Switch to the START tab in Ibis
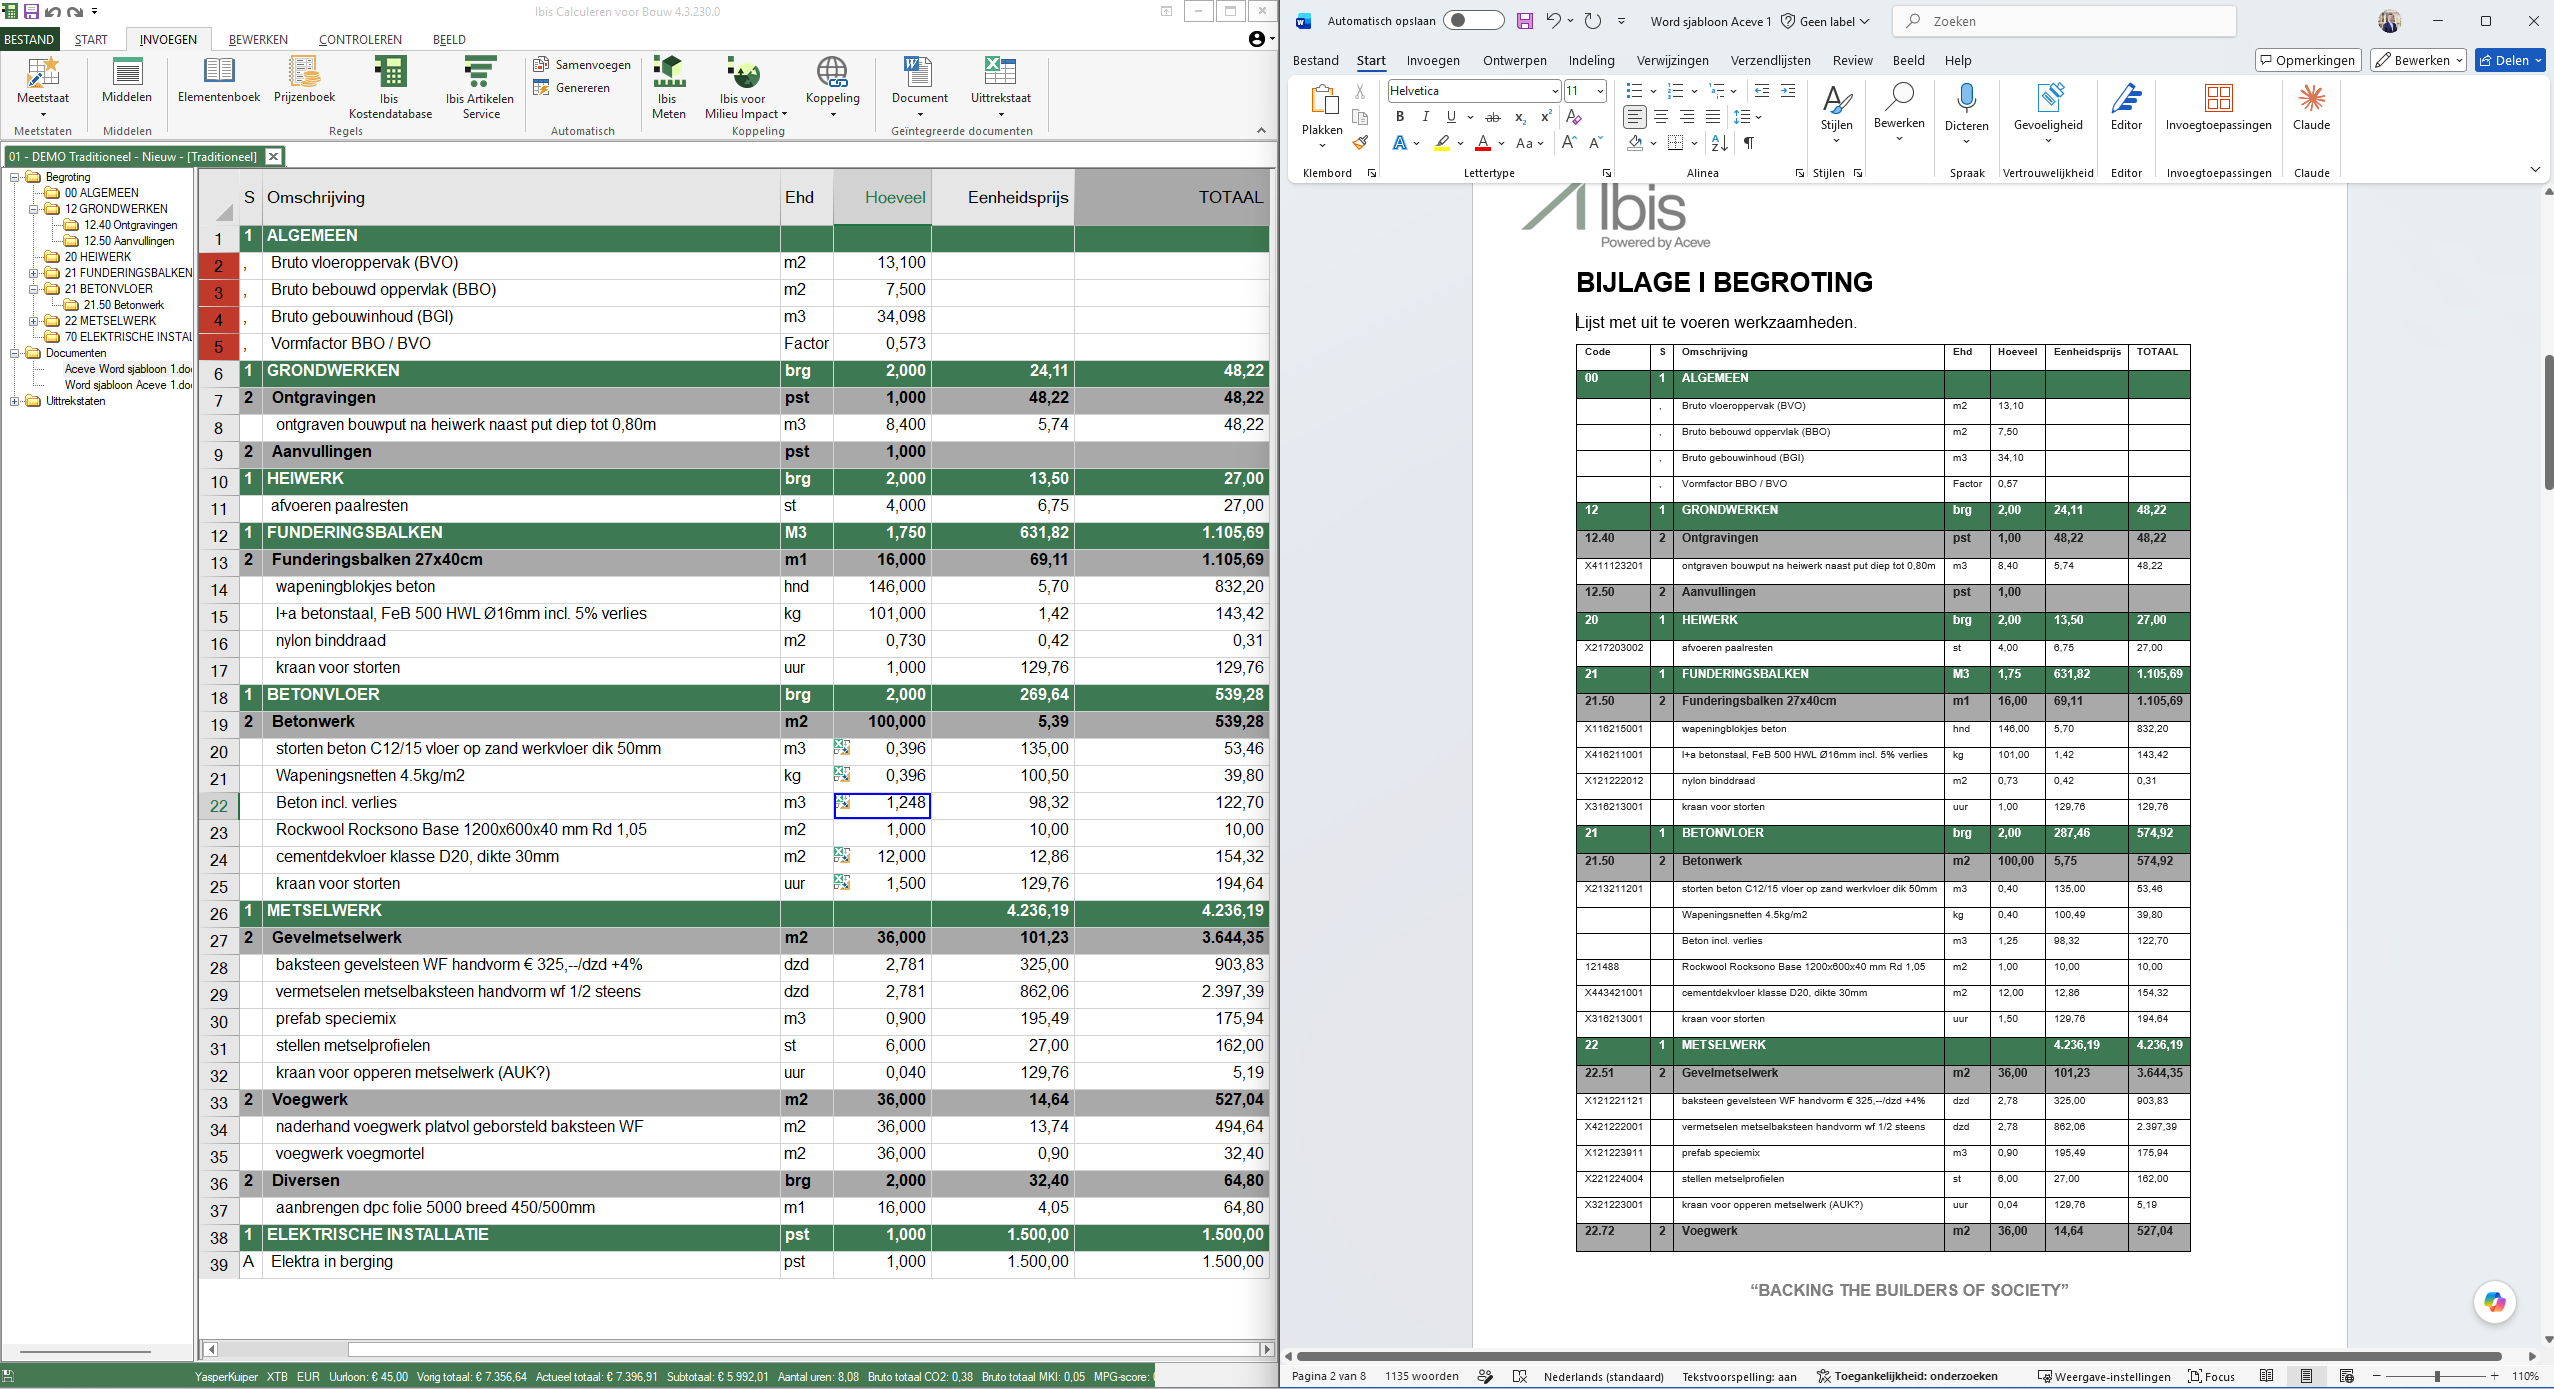The width and height of the screenshot is (2554, 1389). tap(91, 40)
